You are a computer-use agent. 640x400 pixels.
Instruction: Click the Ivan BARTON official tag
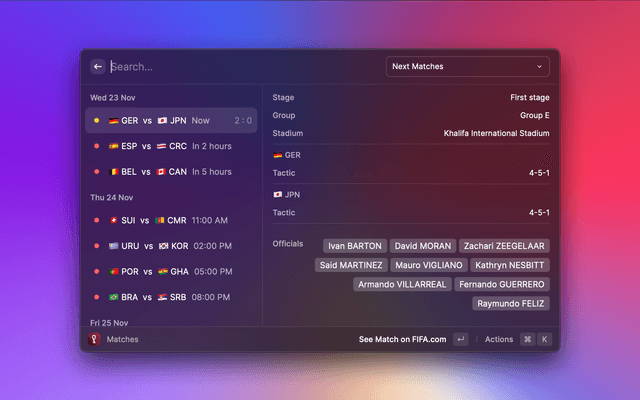[x=354, y=245]
